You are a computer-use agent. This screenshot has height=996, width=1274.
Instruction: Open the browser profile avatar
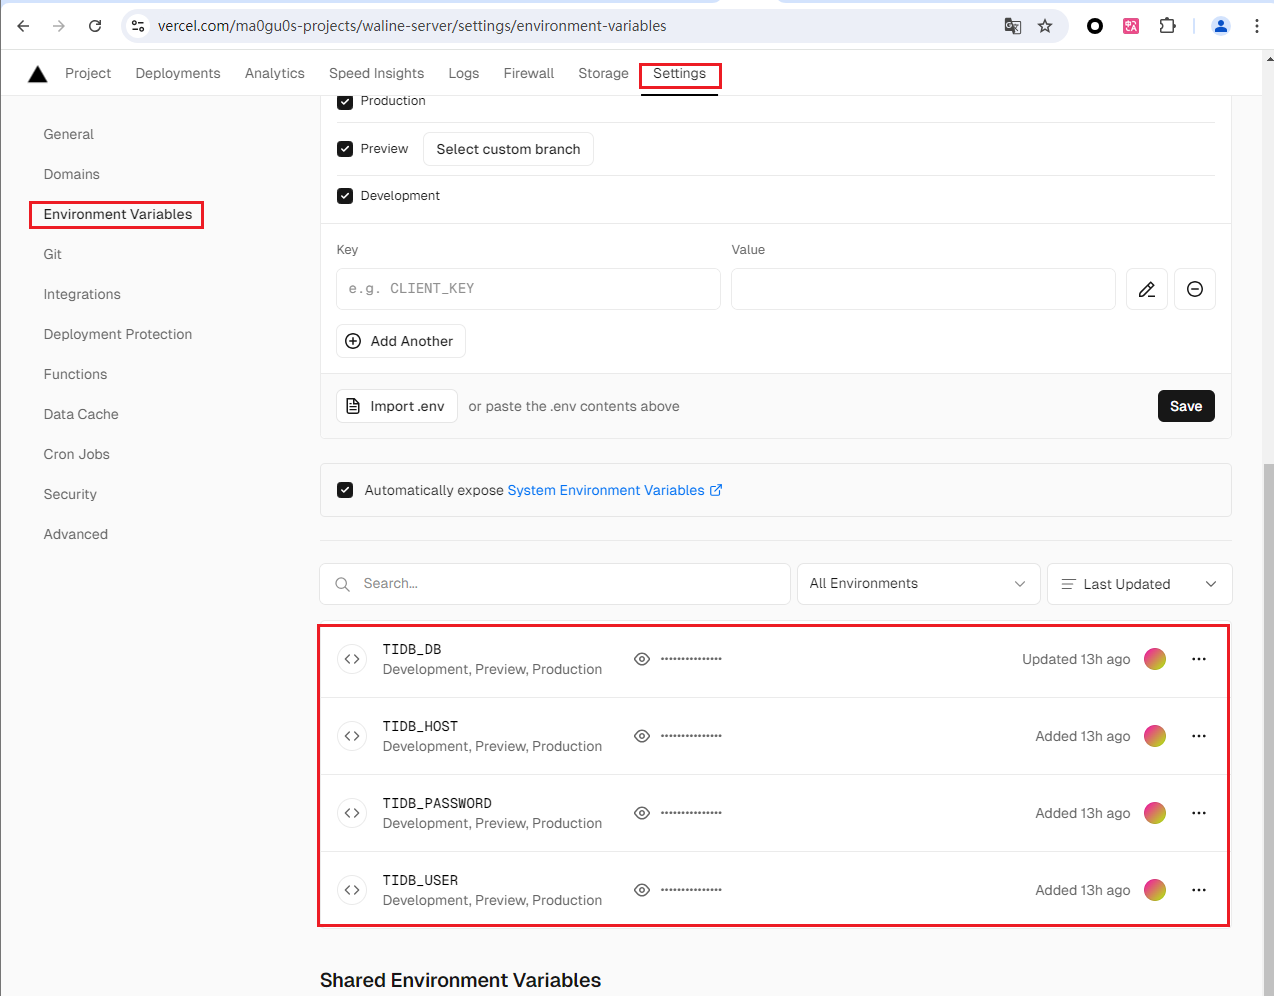click(x=1221, y=26)
